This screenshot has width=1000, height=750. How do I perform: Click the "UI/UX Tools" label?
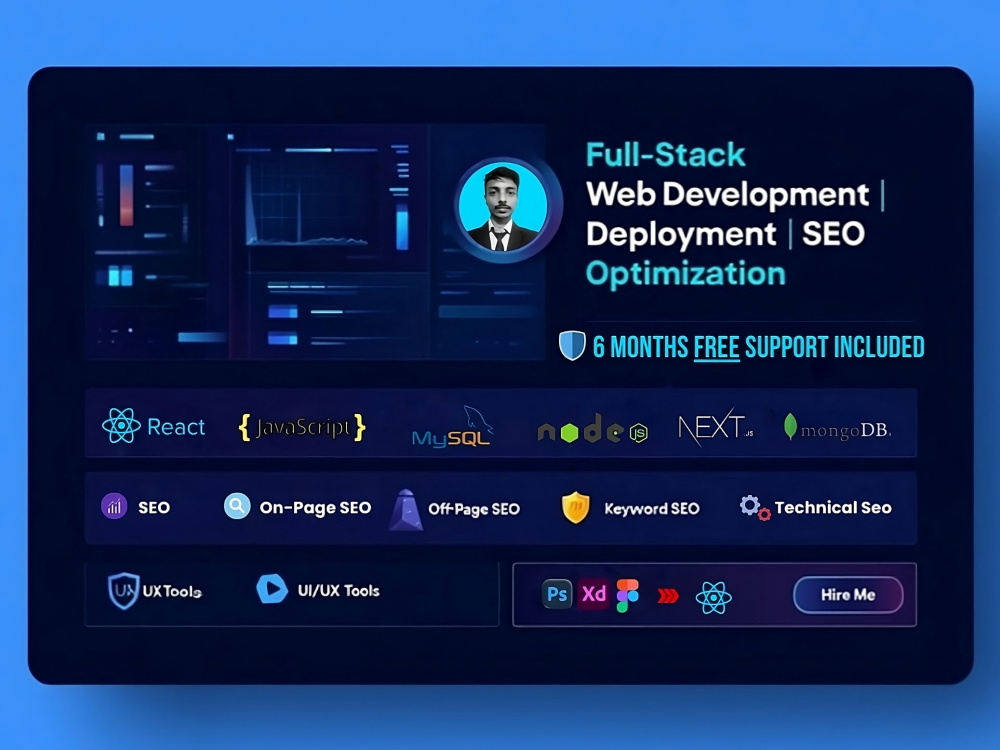339,591
